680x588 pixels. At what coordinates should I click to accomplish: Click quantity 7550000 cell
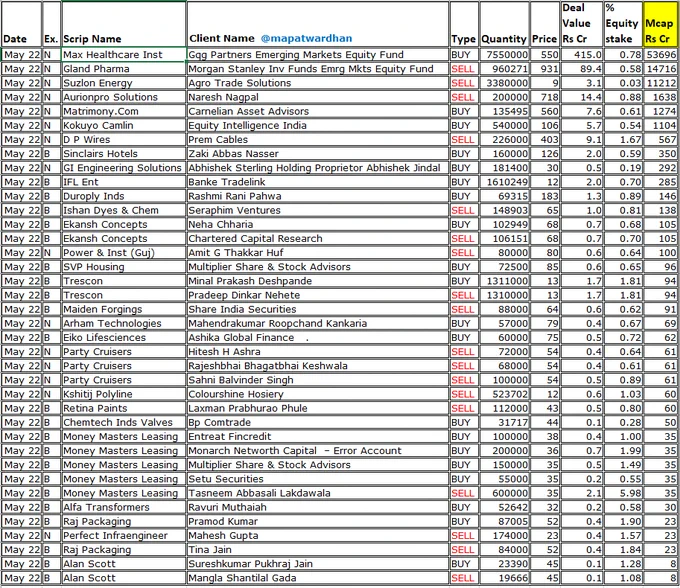504,55
